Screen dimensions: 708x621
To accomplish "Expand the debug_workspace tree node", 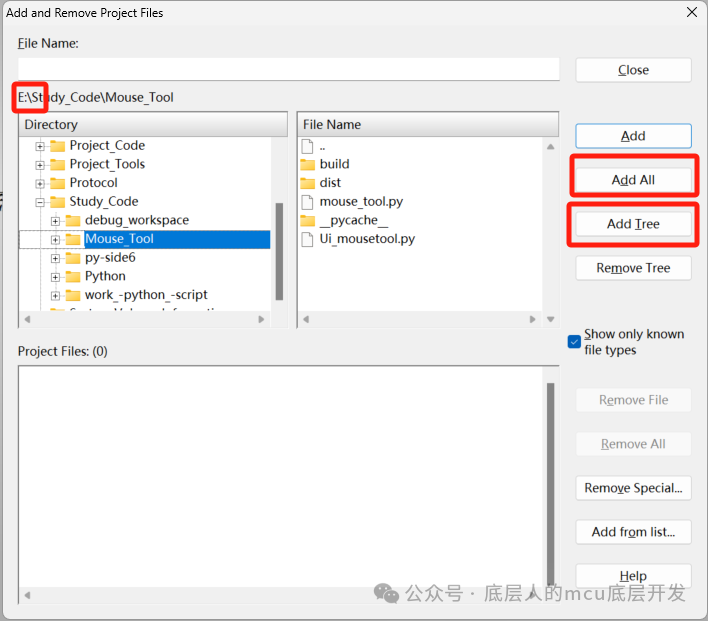I will pyautogui.click(x=56, y=220).
